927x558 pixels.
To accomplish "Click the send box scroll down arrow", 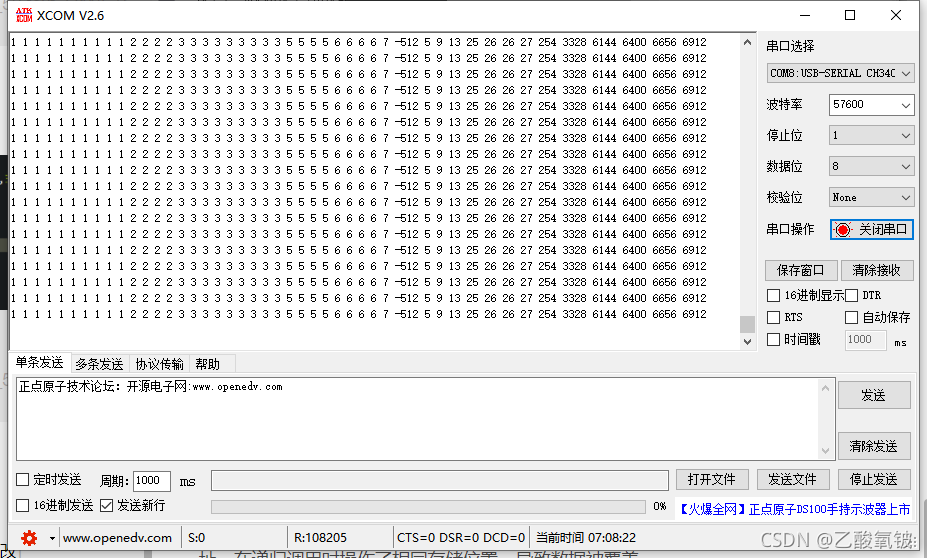I will [825, 451].
